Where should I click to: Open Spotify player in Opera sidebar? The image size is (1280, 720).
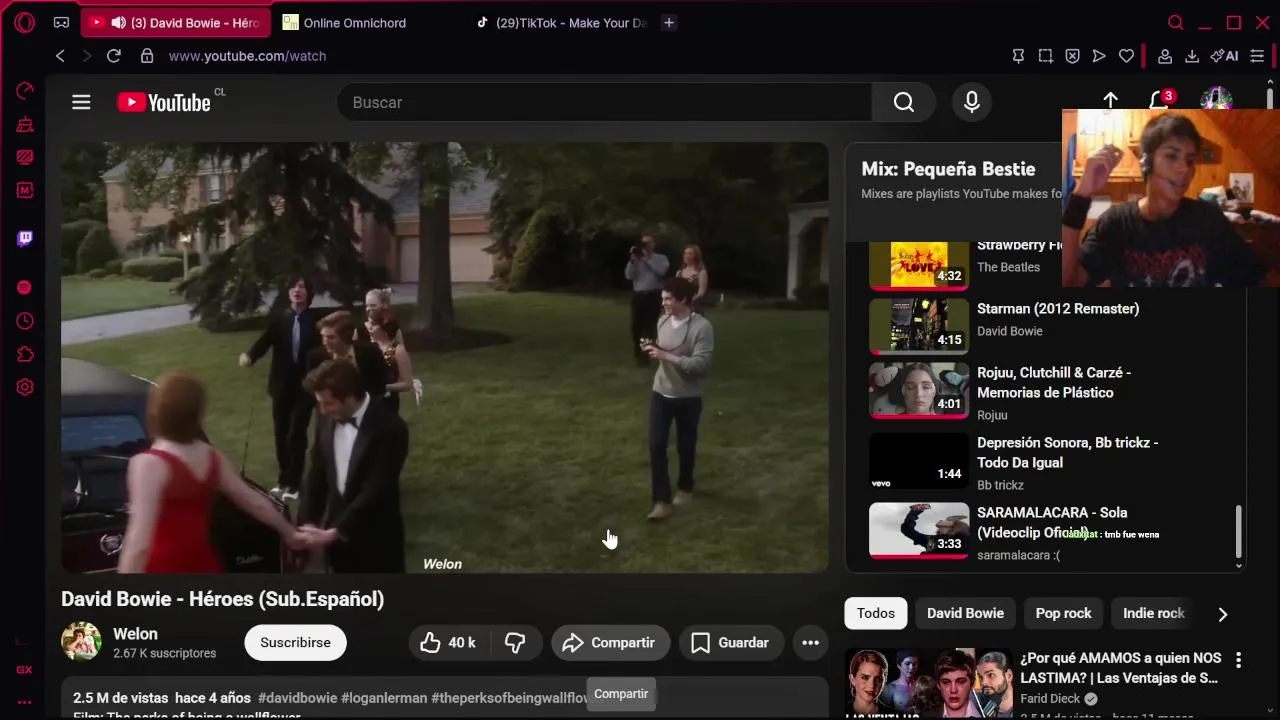pyautogui.click(x=25, y=287)
